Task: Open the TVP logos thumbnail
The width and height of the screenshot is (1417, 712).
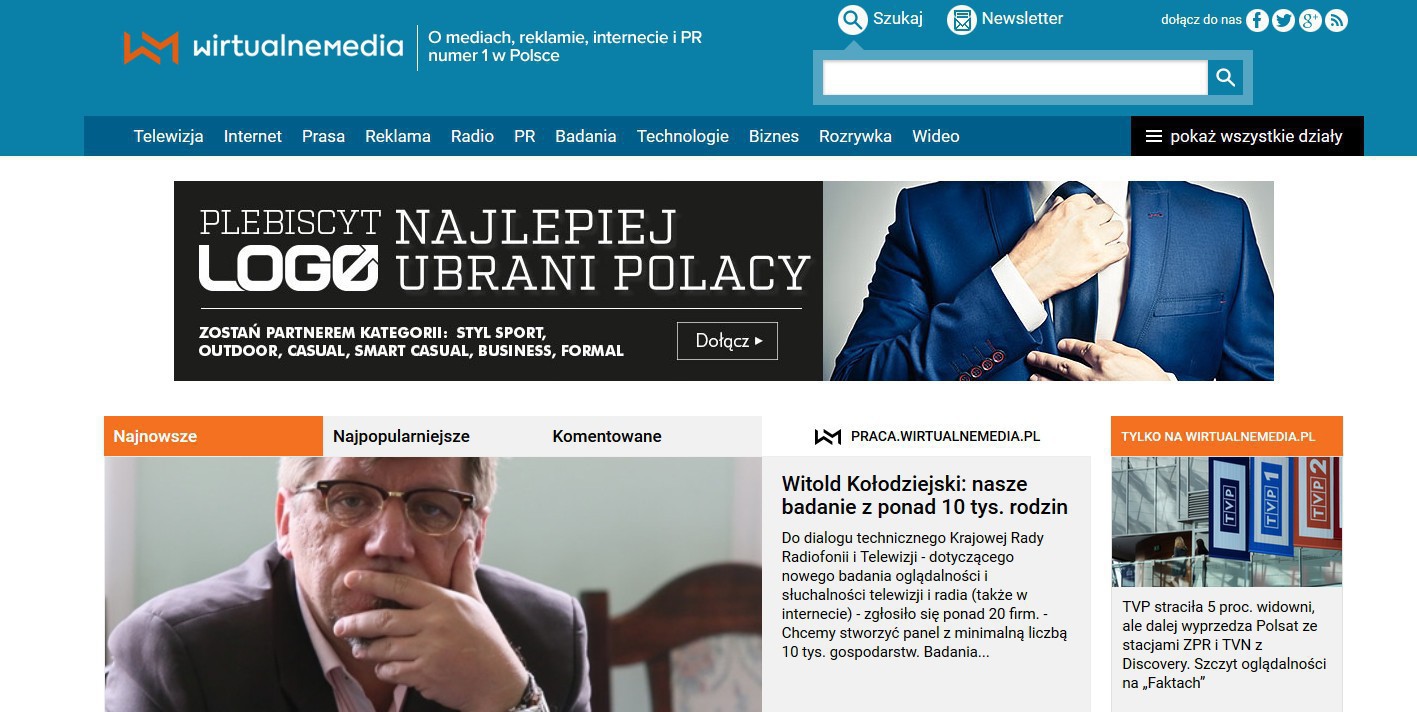Action: click(x=1226, y=521)
